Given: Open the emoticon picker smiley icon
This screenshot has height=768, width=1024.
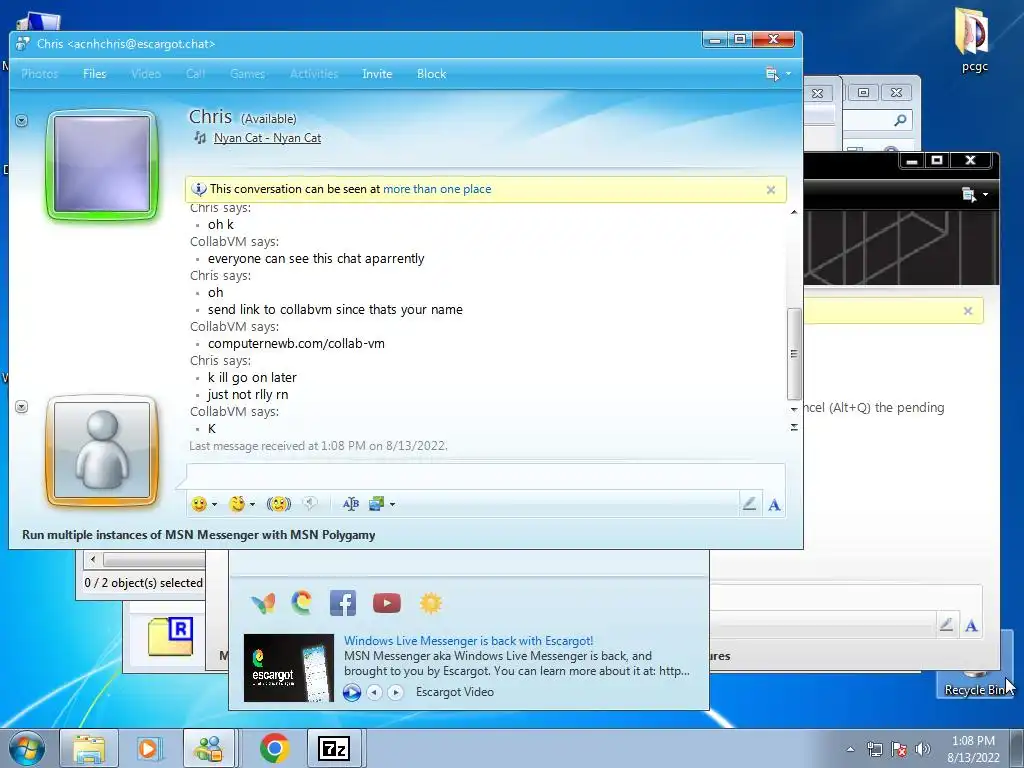Looking at the screenshot, I should click(199, 504).
